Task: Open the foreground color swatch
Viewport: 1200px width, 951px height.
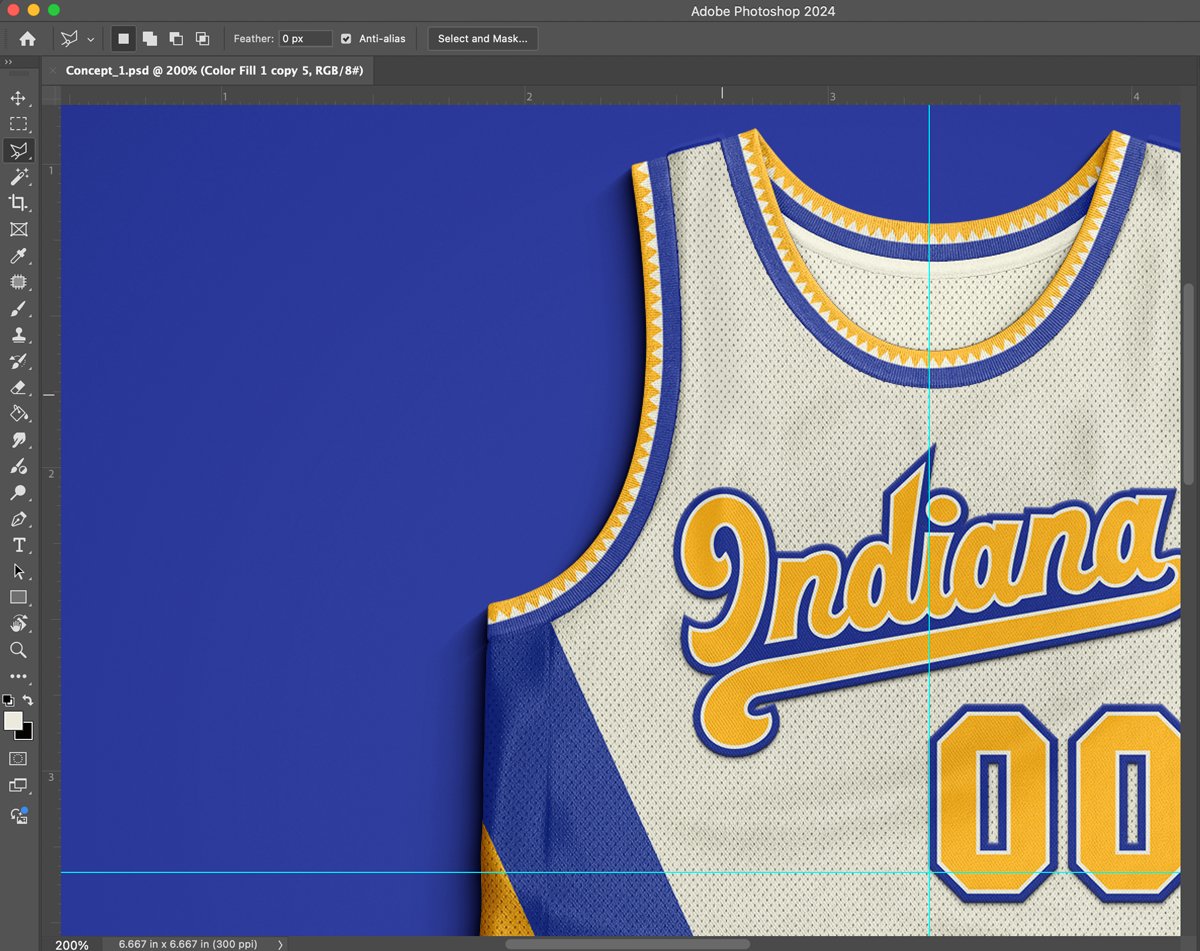Action: (13, 721)
